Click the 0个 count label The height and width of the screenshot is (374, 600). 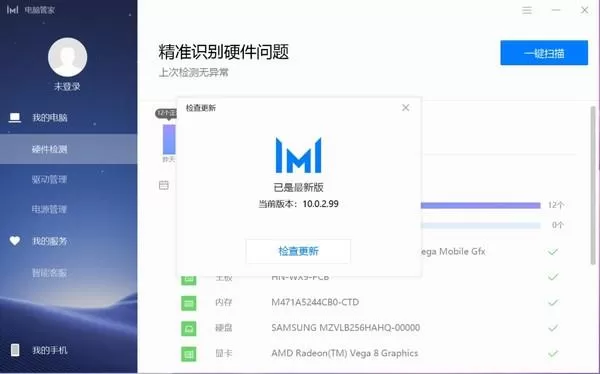coord(558,225)
